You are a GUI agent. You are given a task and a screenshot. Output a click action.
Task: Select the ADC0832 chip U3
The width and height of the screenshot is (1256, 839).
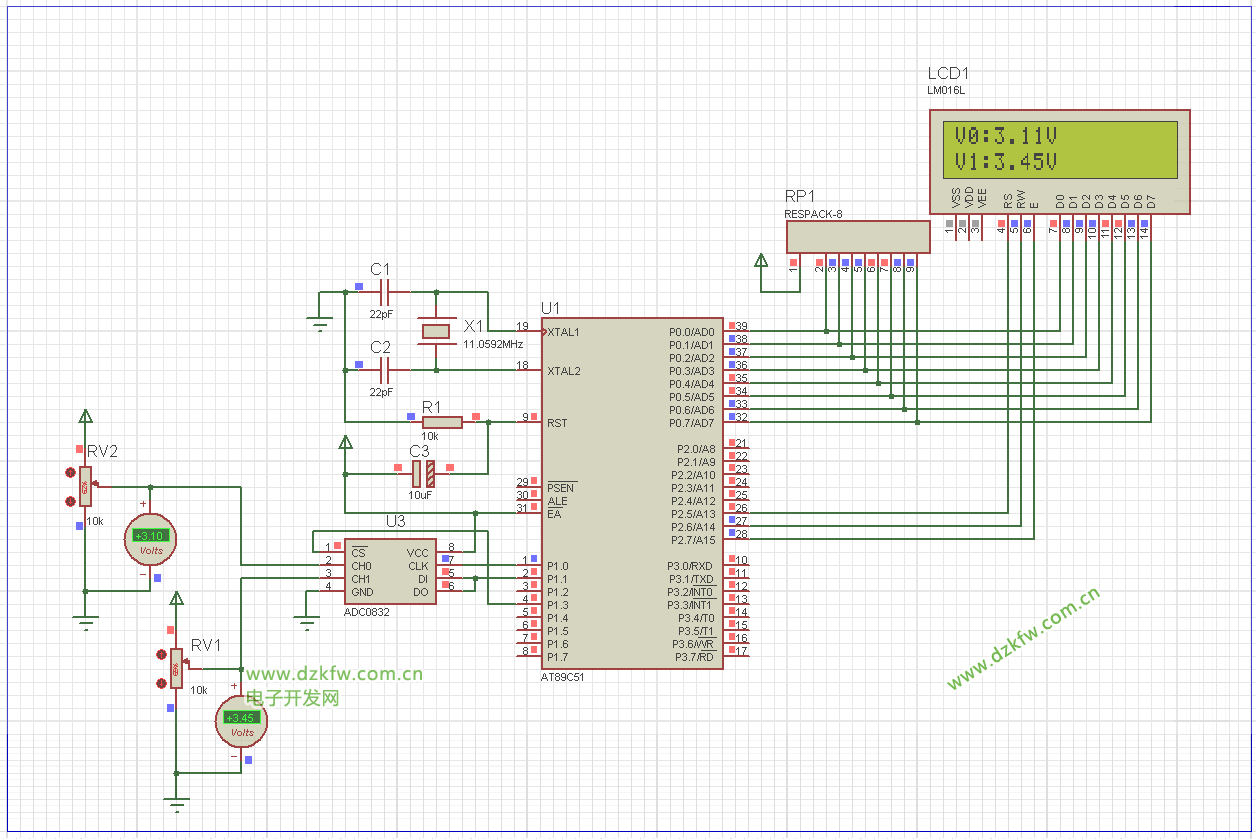pyautogui.click(x=389, y=572)
